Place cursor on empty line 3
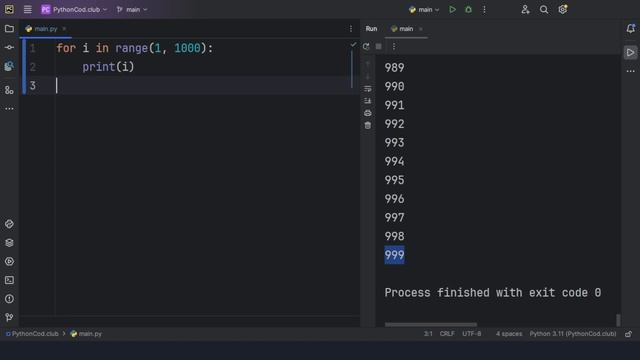 click(x=204, y=86)
